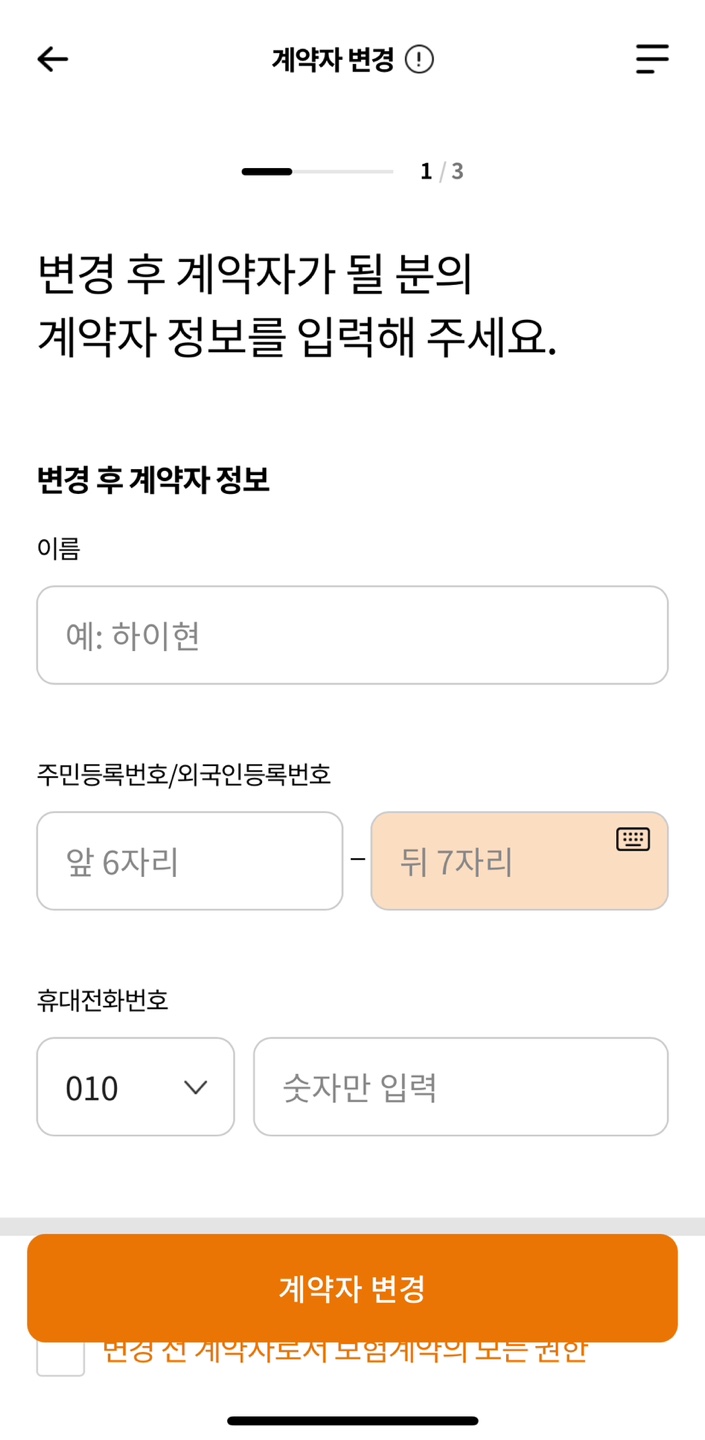This screenshot has width=705, height=1440.
Task: Open the info icon beside 계약자 변경 title
Action: click(x=418, y=59)
